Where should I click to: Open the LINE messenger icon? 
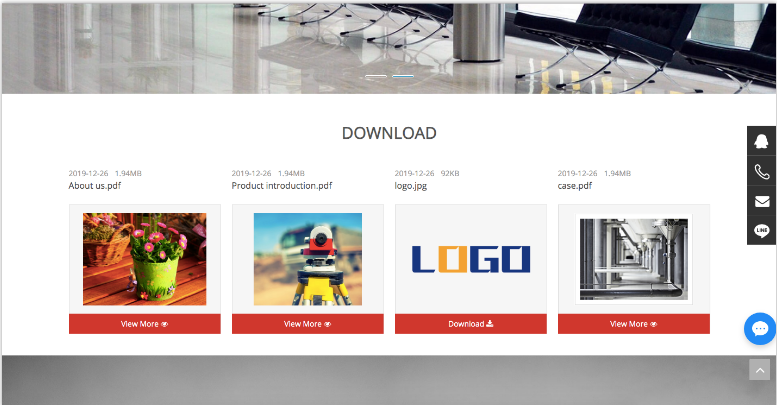click(x=761, y=230)
